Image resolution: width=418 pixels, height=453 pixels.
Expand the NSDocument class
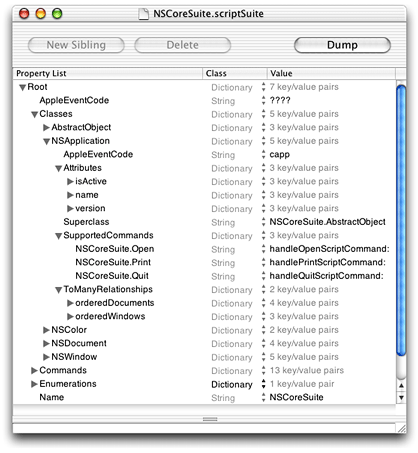coord(46,343)
